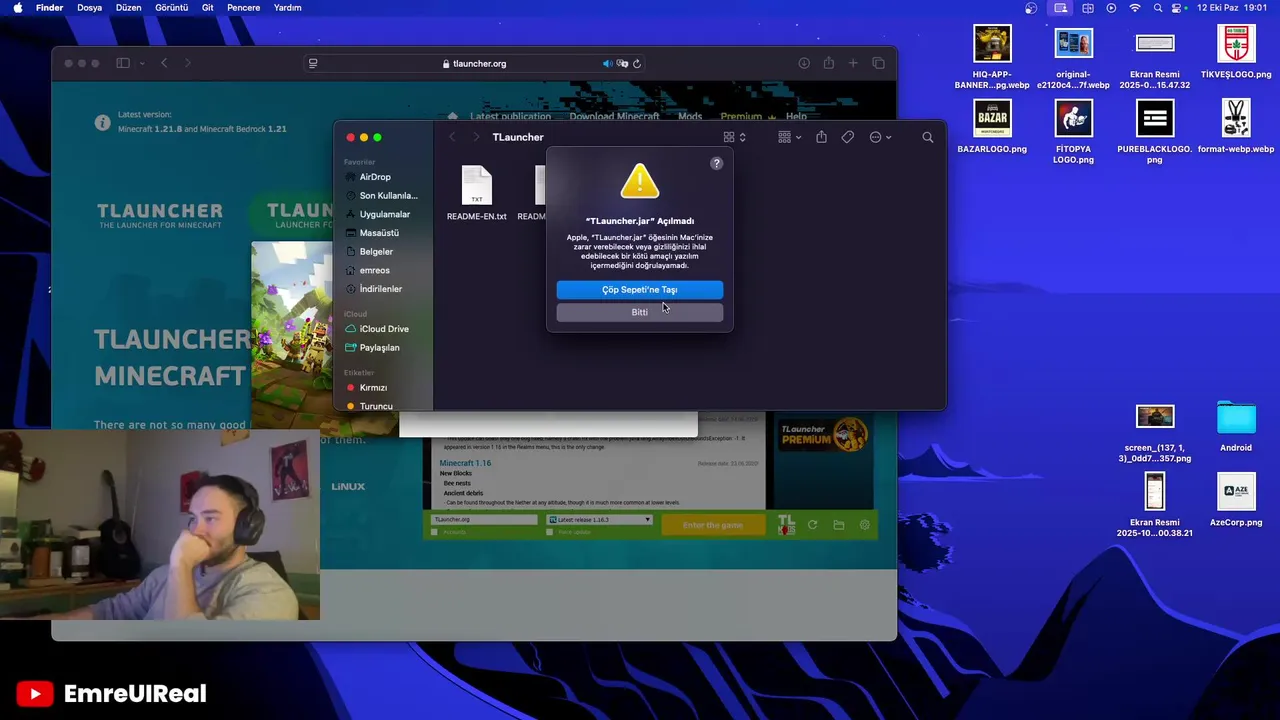Viewport: 1280px width, 720px height.
Task: Click the "Çöp Sepeti'ne Taşı" button
Action: pyautogui.click(x=640, y=290)
